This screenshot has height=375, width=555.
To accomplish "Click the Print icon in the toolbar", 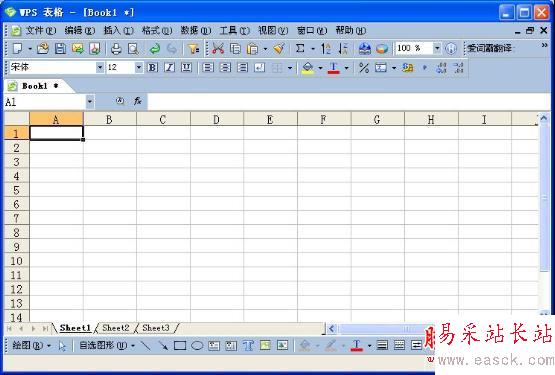I will click(x=116, y=49).
